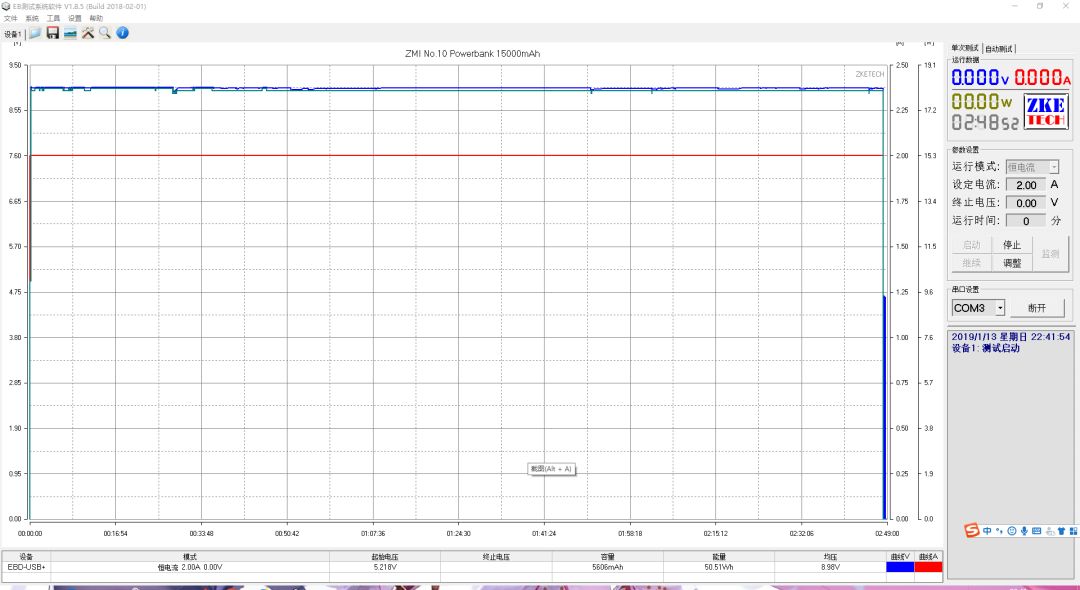Click the 5.218V start voltage cell
1080x590 pixels.
click(x=384, y=567)
